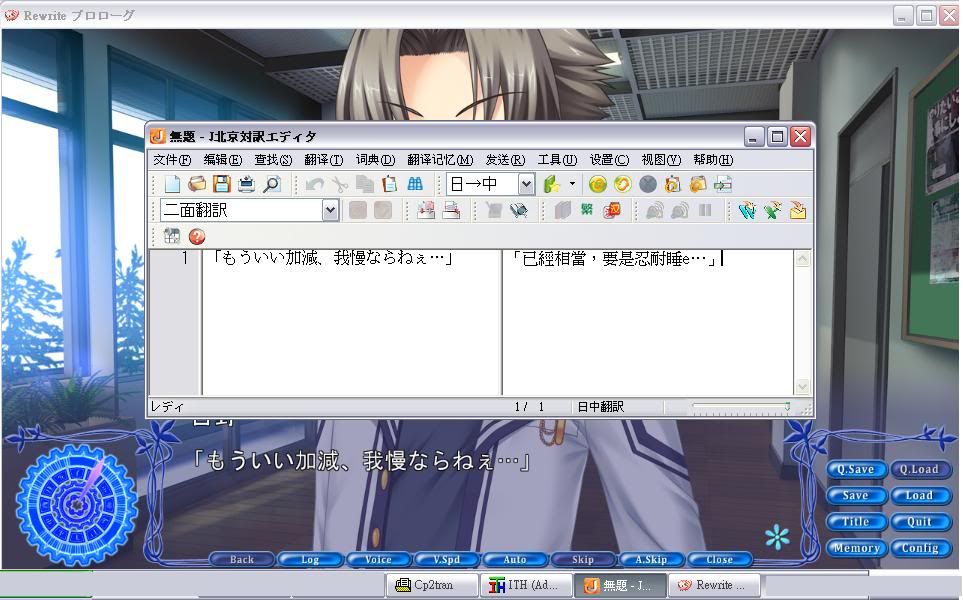The image size is (963, 600).
Task: Toggle A.Skip in game bar
Action: click(651, 559)
